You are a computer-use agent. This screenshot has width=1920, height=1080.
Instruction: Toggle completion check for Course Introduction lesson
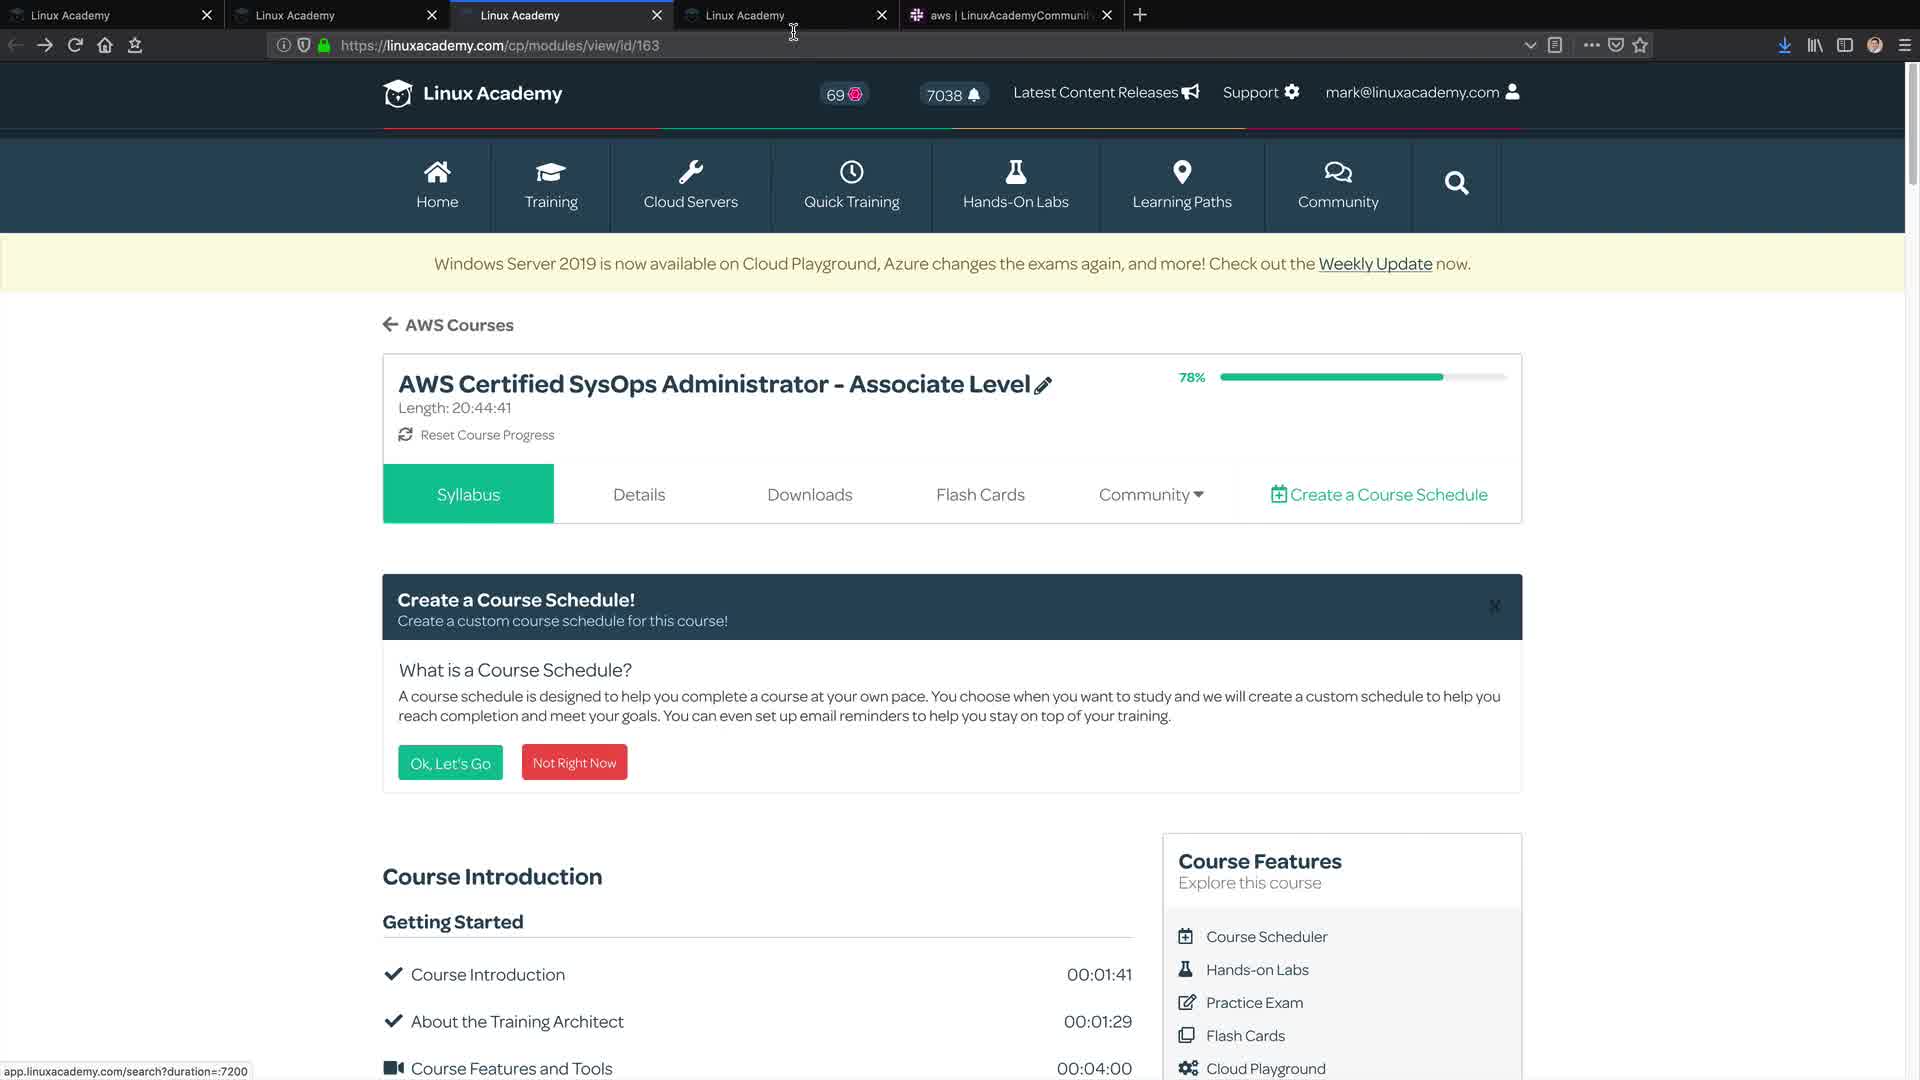393,974
